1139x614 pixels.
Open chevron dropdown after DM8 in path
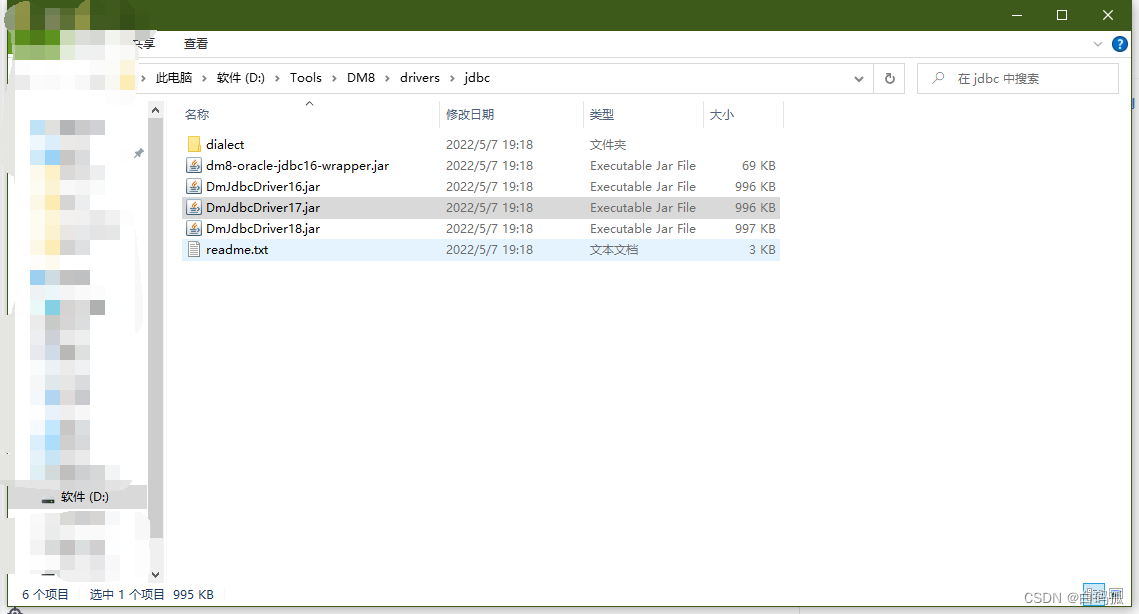[x=387, y=78]
